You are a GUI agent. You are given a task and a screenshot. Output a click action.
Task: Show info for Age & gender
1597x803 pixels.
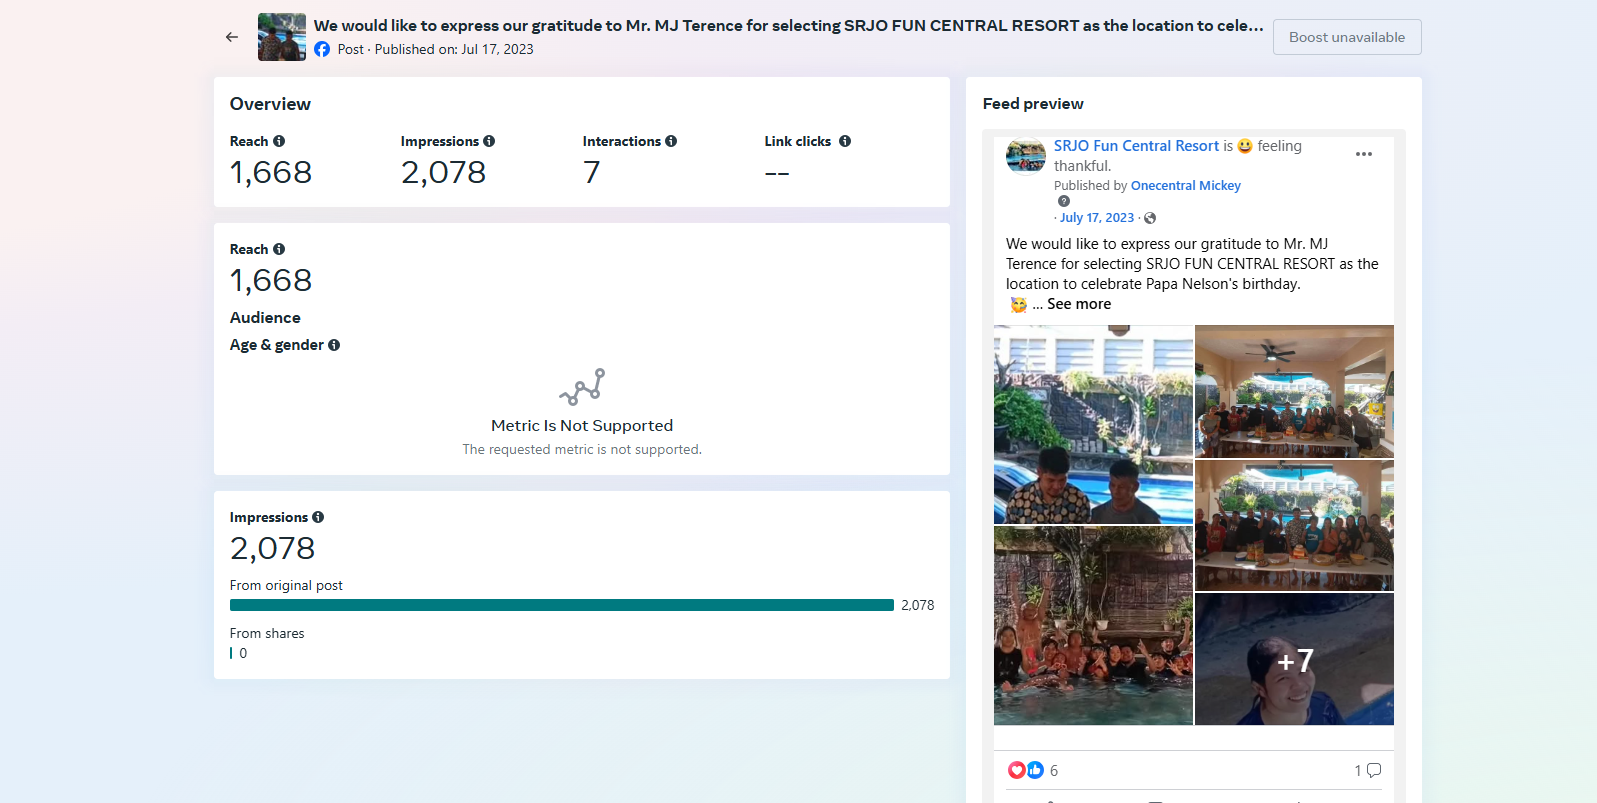(x=334, y=345)
